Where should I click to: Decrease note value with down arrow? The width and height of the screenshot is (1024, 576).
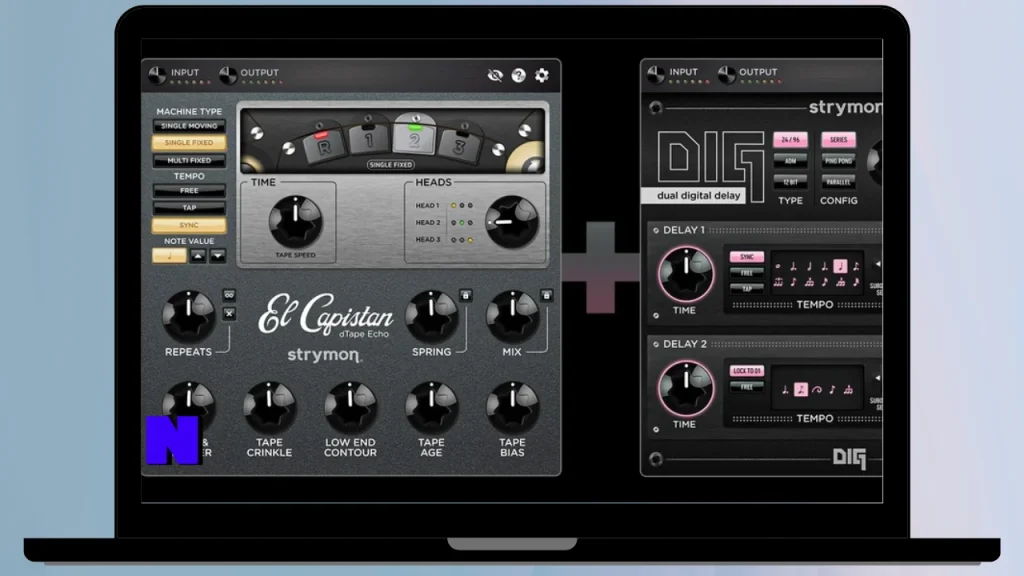coord(217,256)
